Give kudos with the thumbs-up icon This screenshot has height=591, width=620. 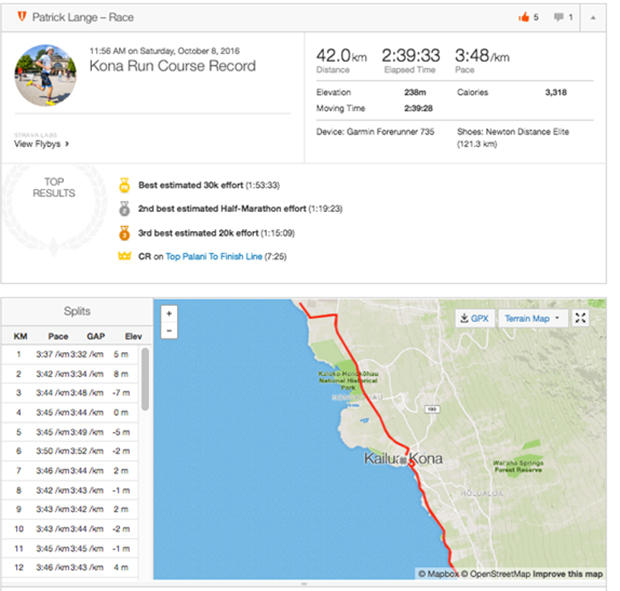(x=523, y=18)
